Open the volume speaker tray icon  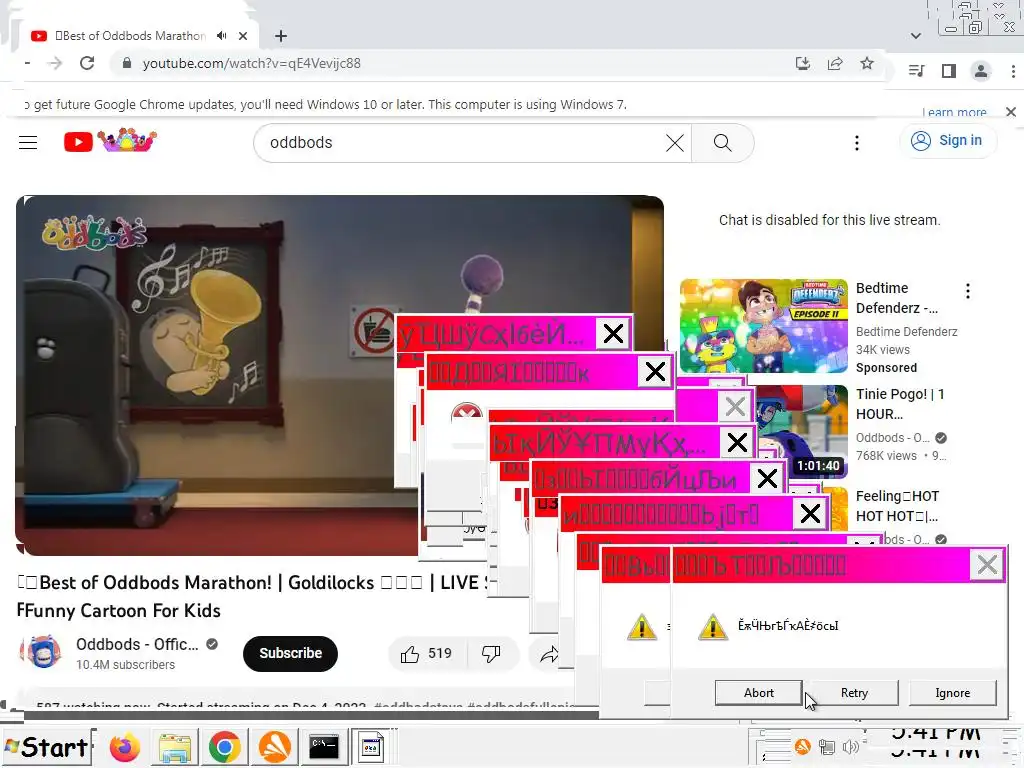(x=850, y=746)
